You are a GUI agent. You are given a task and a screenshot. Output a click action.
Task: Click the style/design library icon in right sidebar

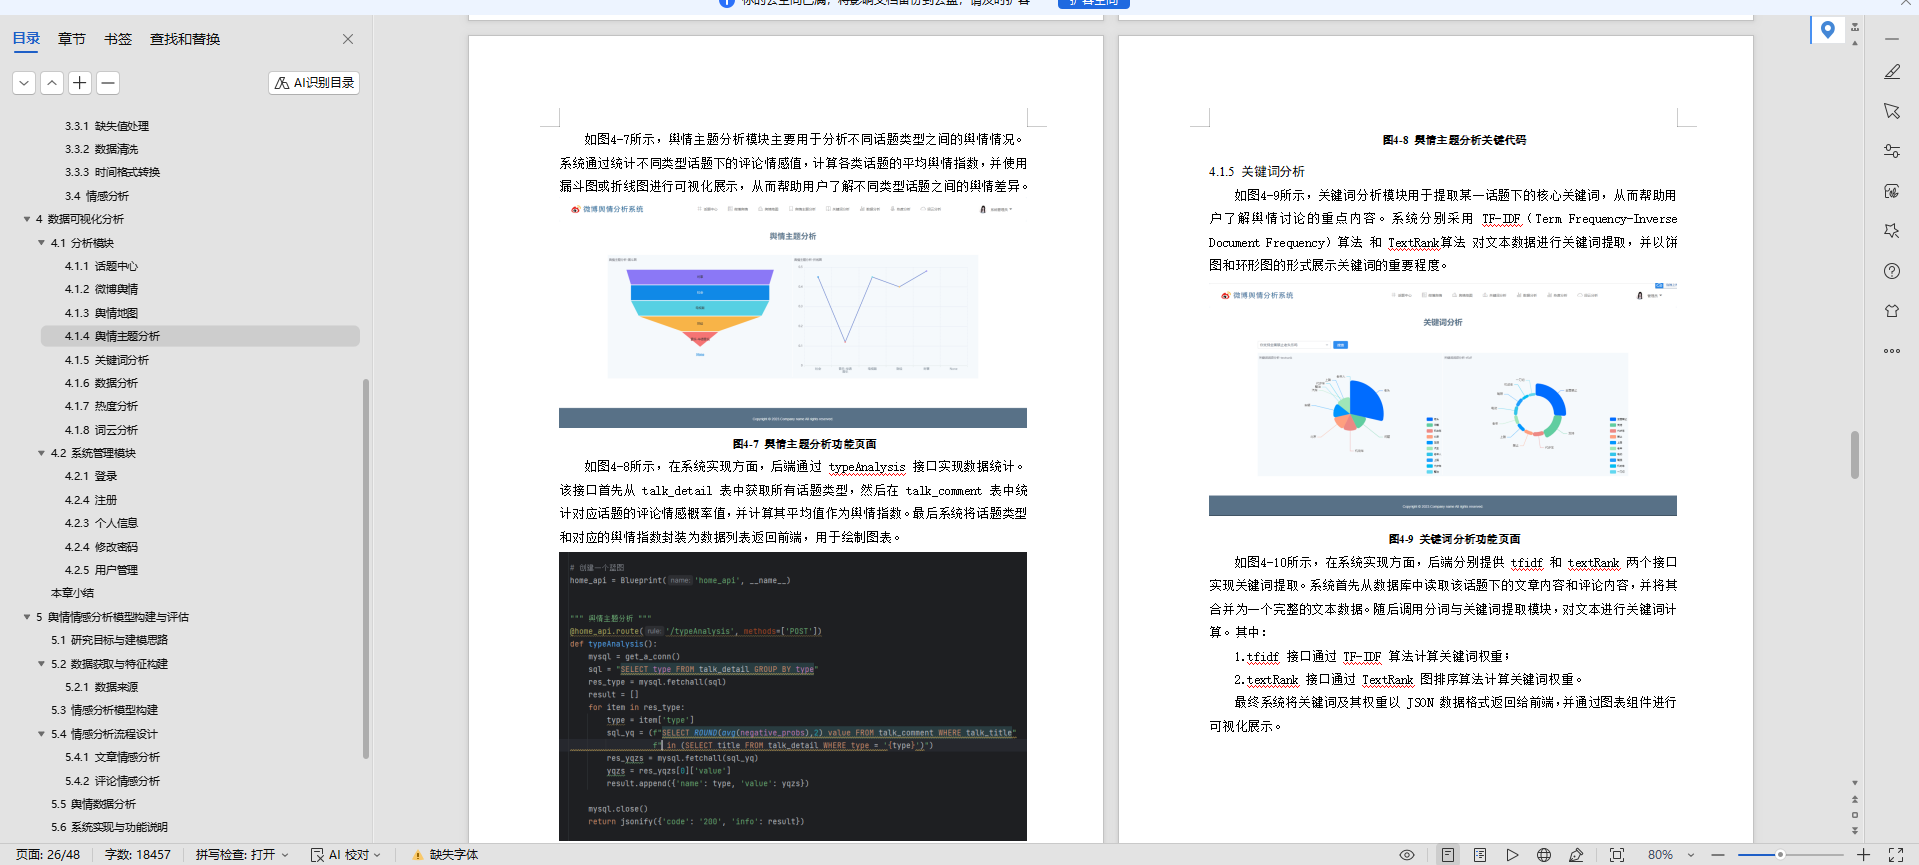[1892, 191]
